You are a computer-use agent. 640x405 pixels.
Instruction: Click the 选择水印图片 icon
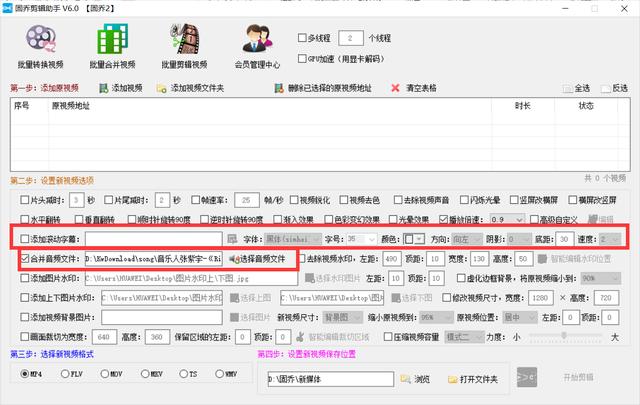click(x=310, y=278)
